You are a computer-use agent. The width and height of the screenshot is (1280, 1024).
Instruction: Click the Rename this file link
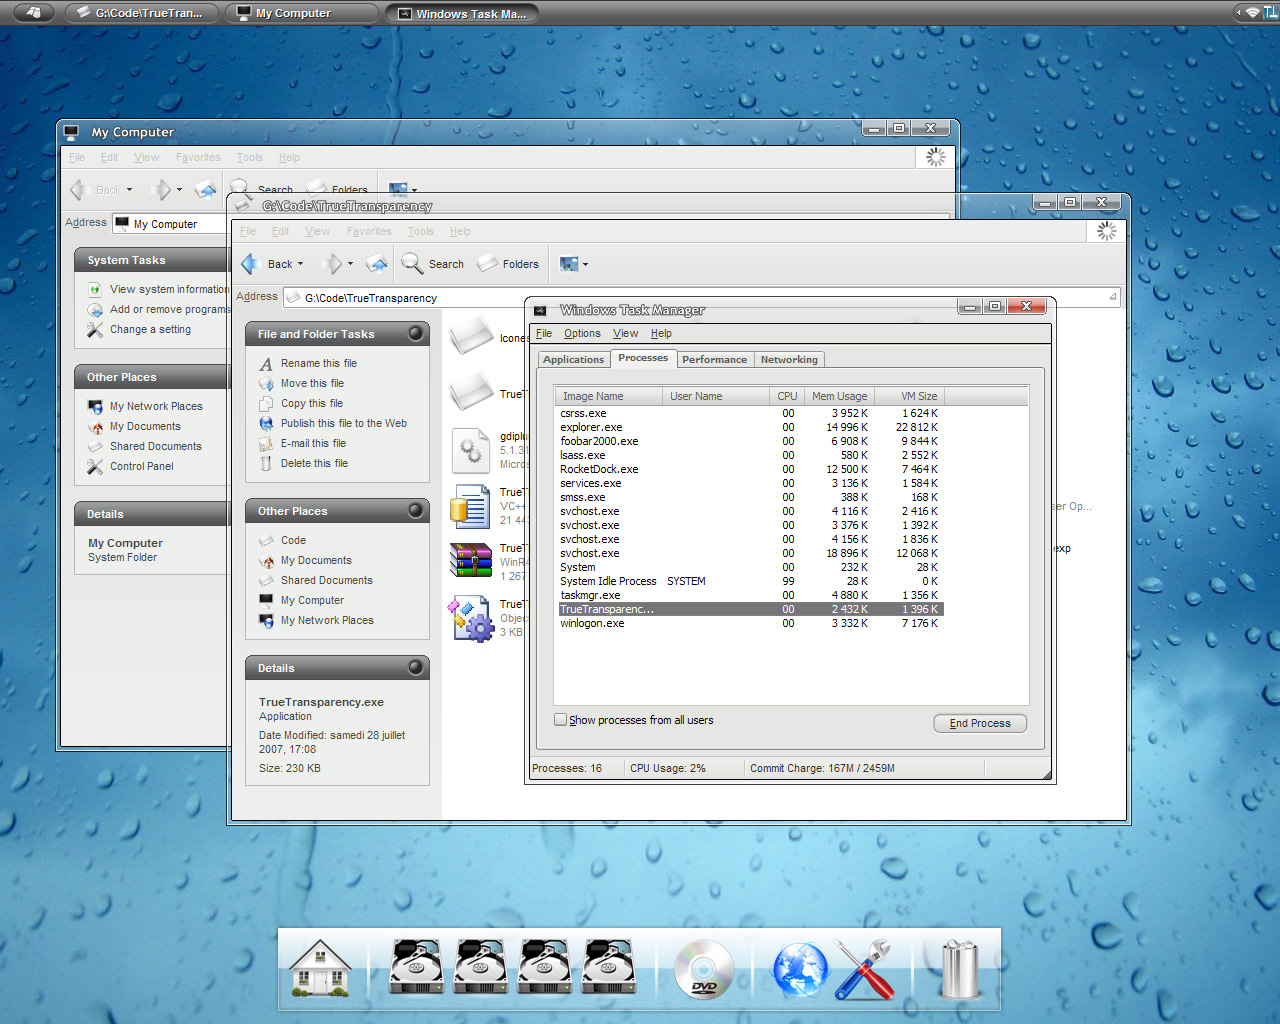coord(318,364)
